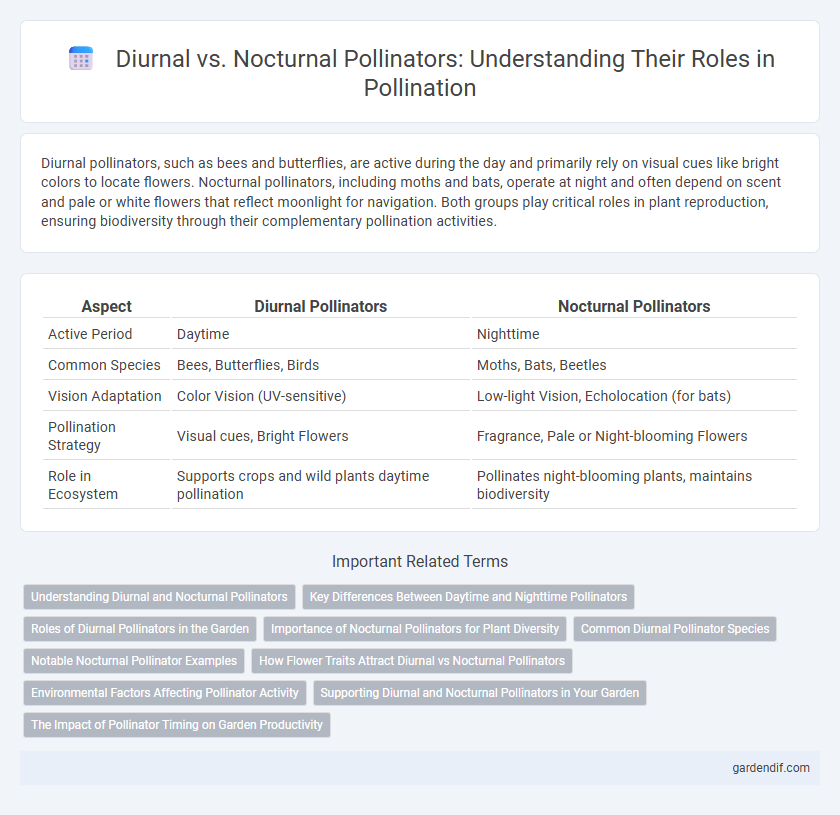Image resolution: width=840 pixels, height=815 pixels.
Task: Select the 'Nocturnal Pollinators' column header
Action: (634, 306)
